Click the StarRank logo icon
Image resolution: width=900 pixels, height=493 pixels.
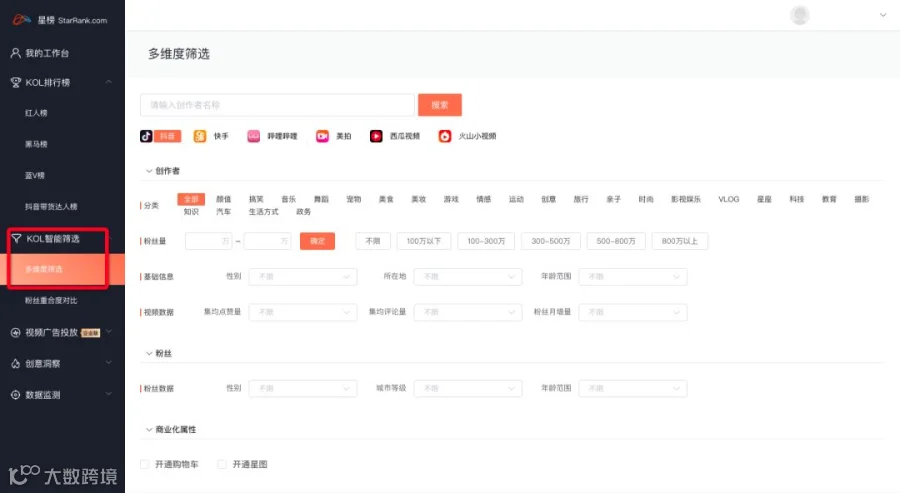pos(21,20)
